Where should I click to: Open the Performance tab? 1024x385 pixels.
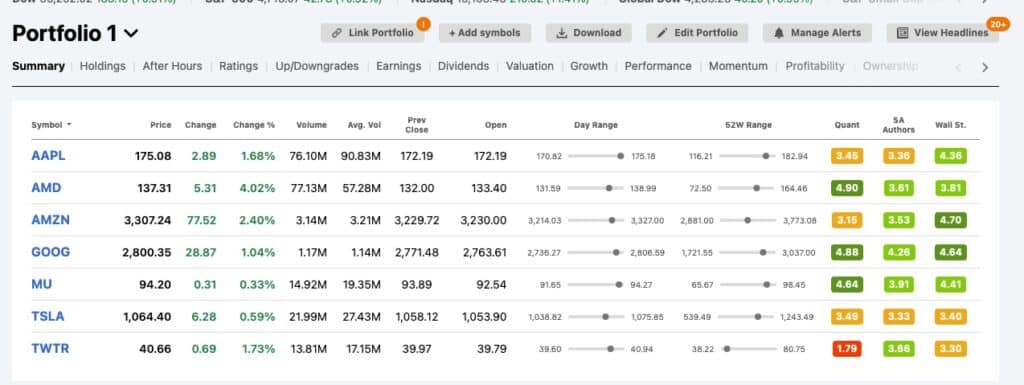click(x=658, y=66)
